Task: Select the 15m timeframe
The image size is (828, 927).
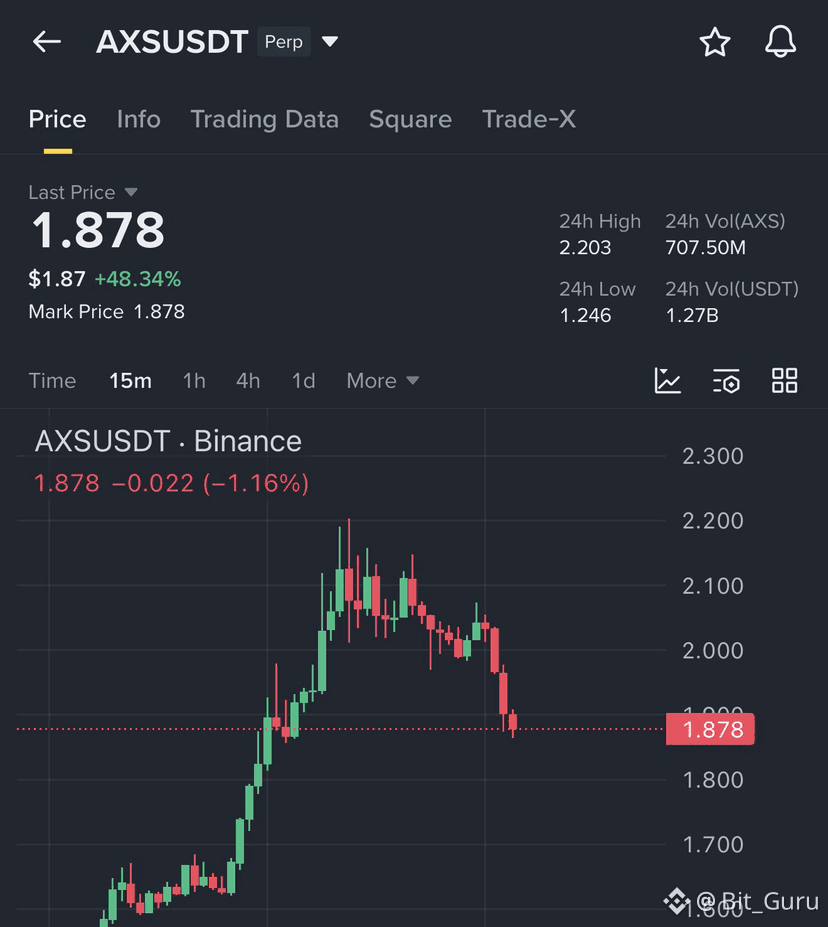Action: pyautogui.click(x=130, y=381)
